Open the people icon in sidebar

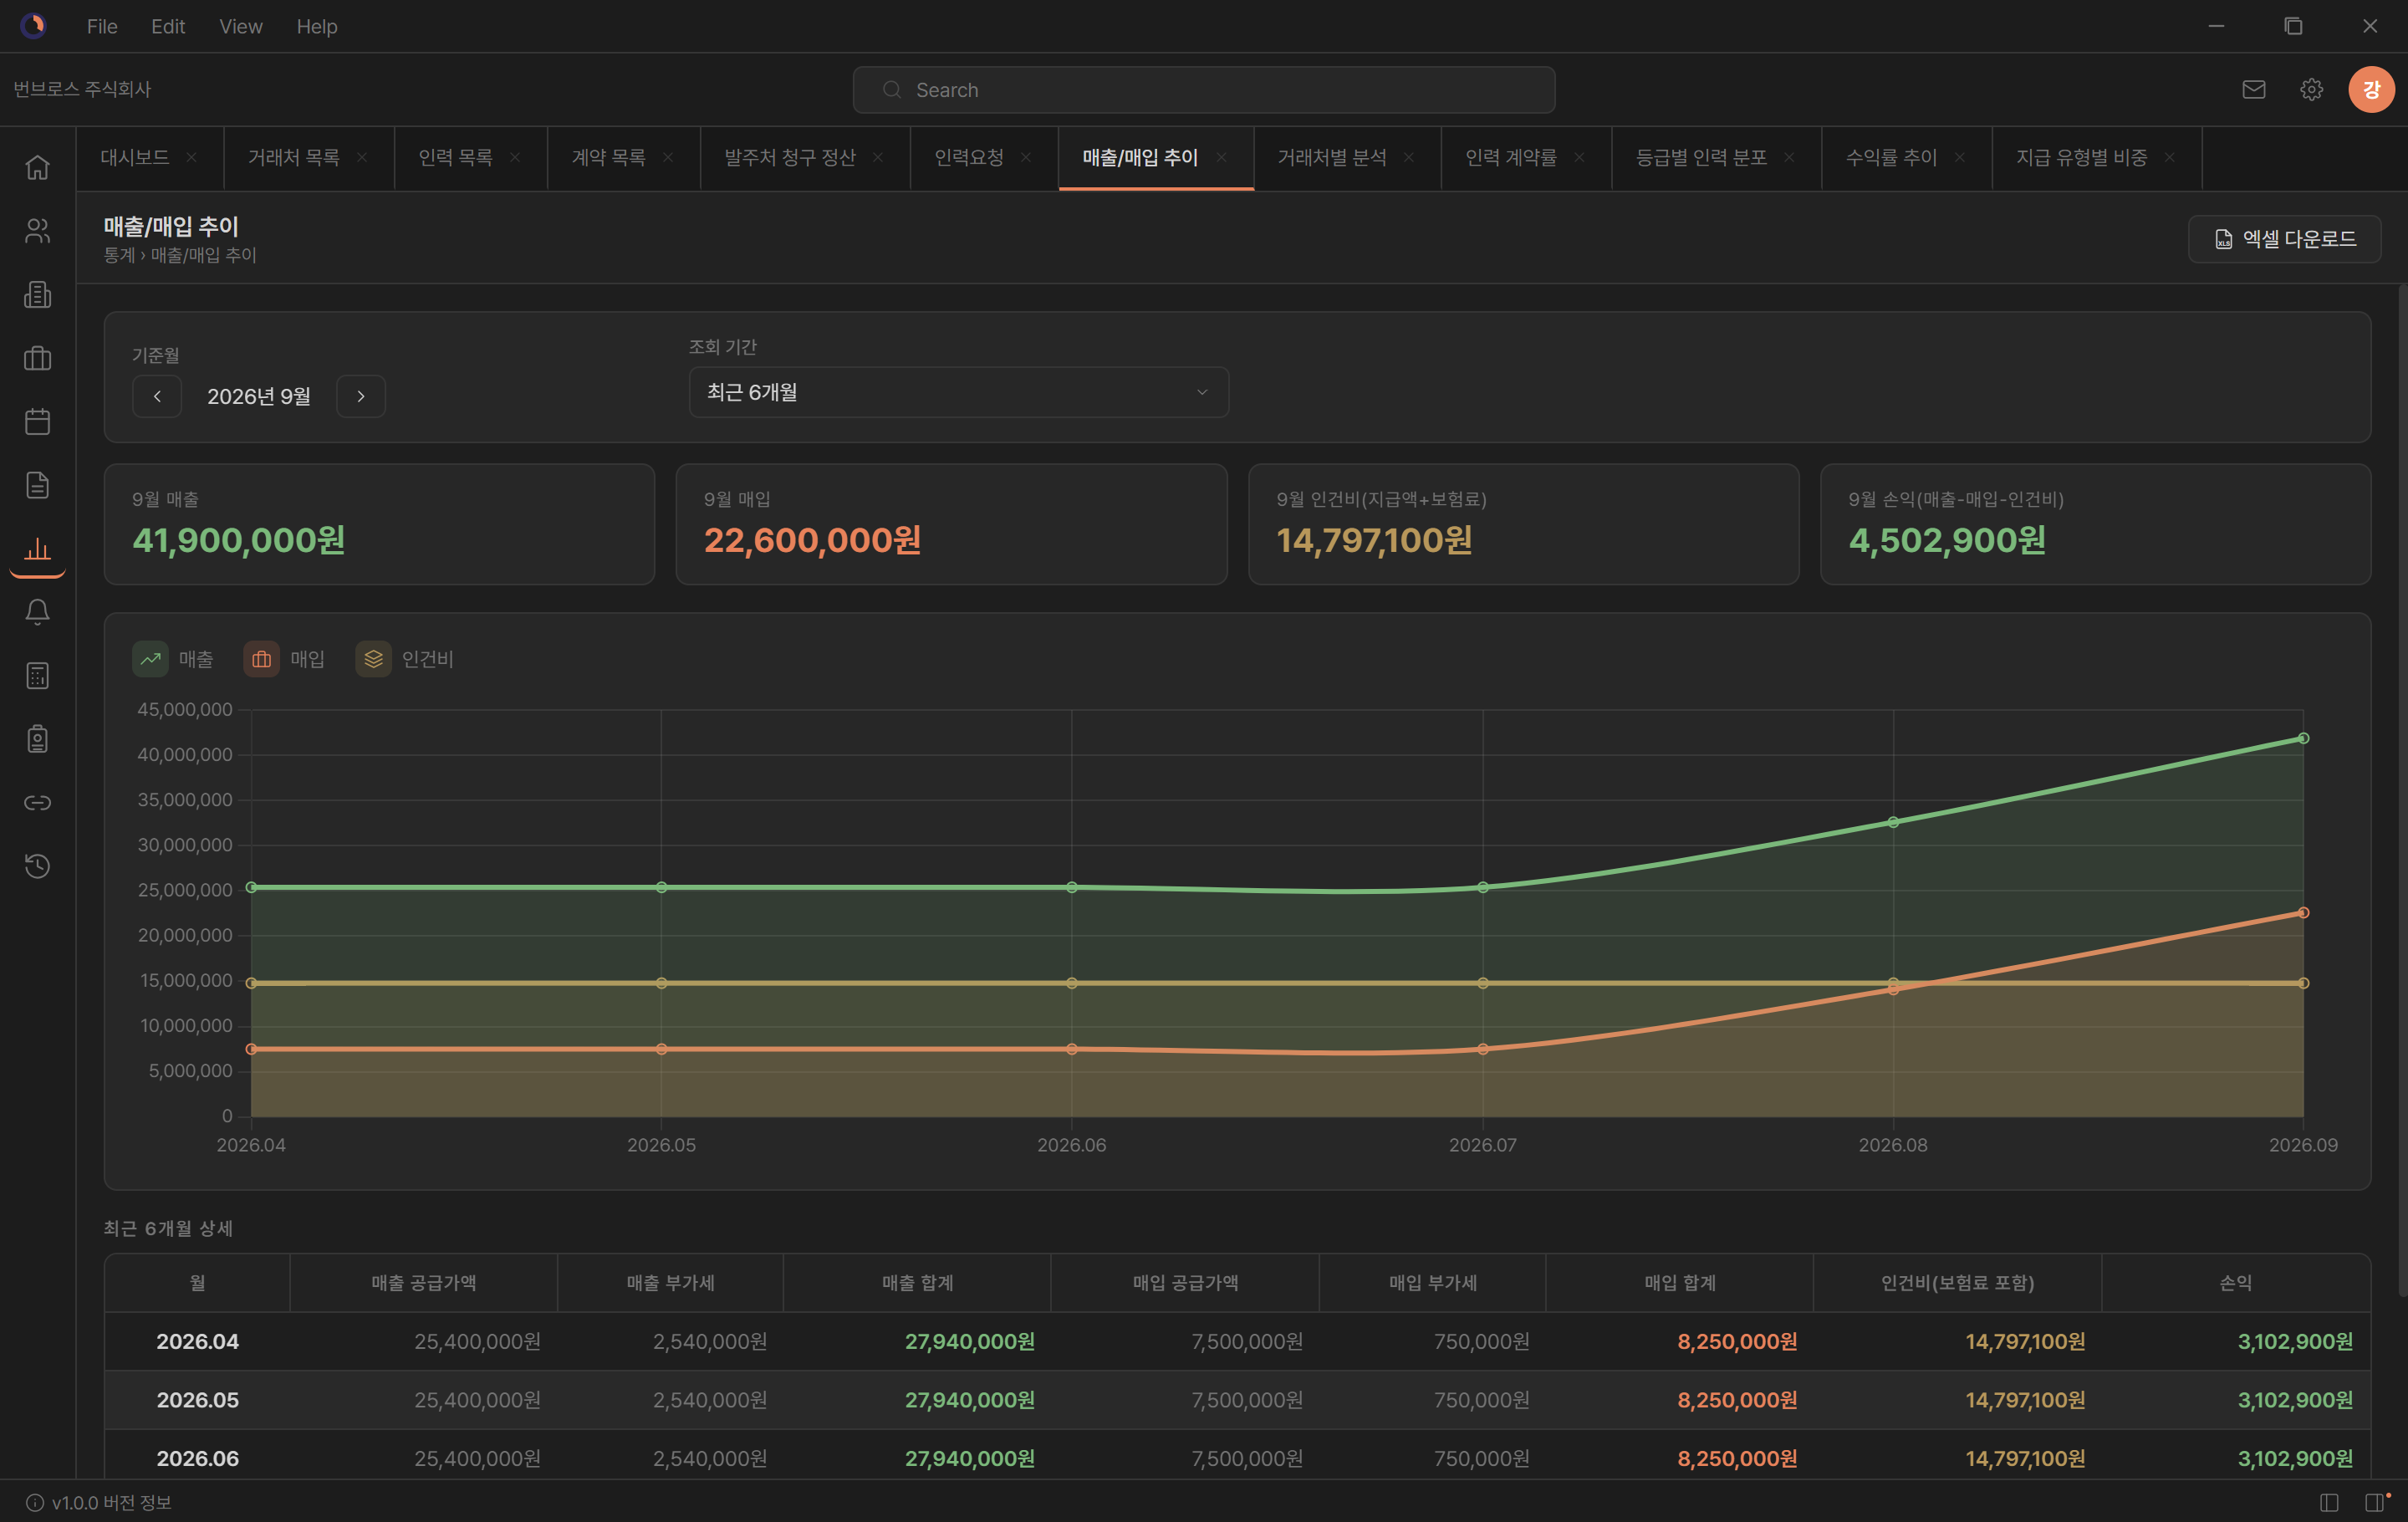[37, 231]
